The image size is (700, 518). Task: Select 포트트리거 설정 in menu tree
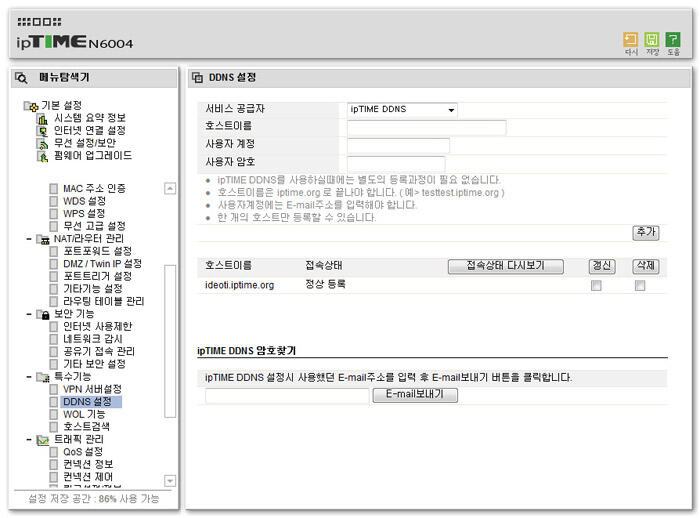[97, 276]
